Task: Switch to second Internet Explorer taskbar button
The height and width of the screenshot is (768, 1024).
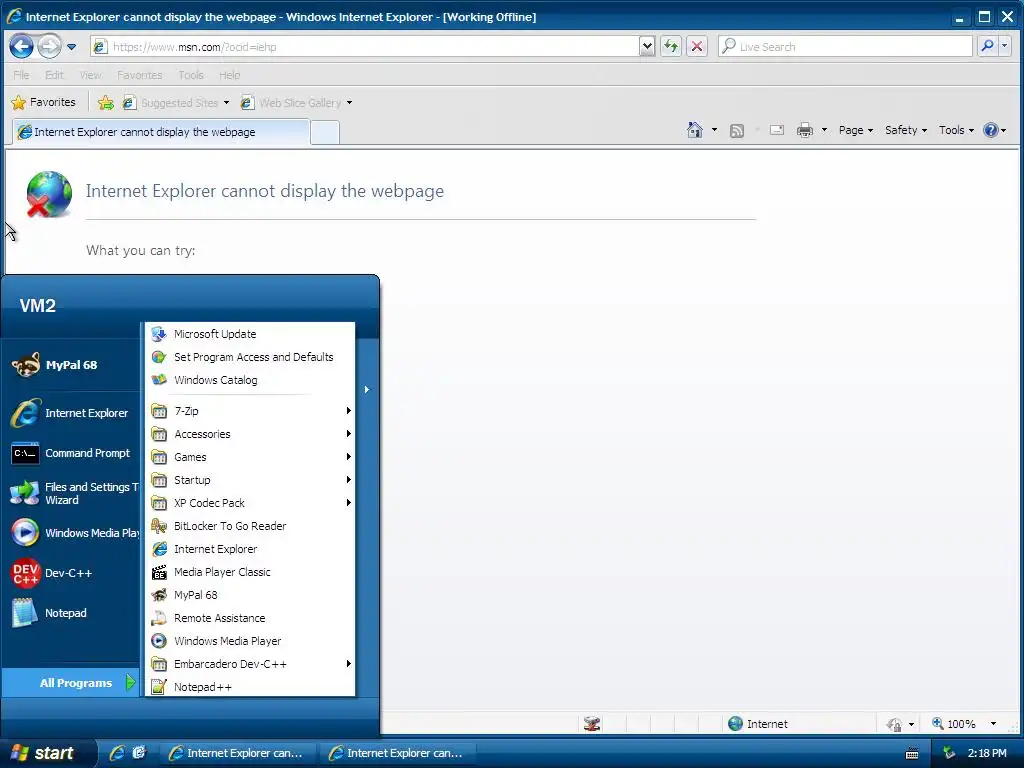Action: pyautogui.click(x=399, y=753)
